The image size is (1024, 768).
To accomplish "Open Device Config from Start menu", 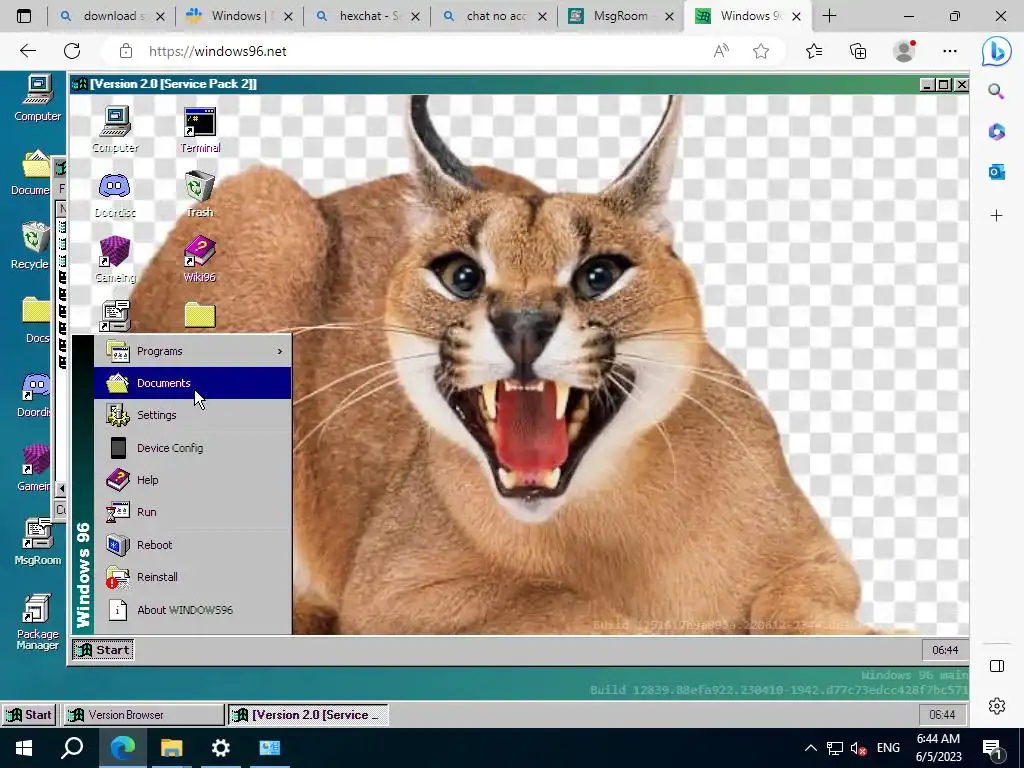I will pyautogui.click(x=193, y=448).
